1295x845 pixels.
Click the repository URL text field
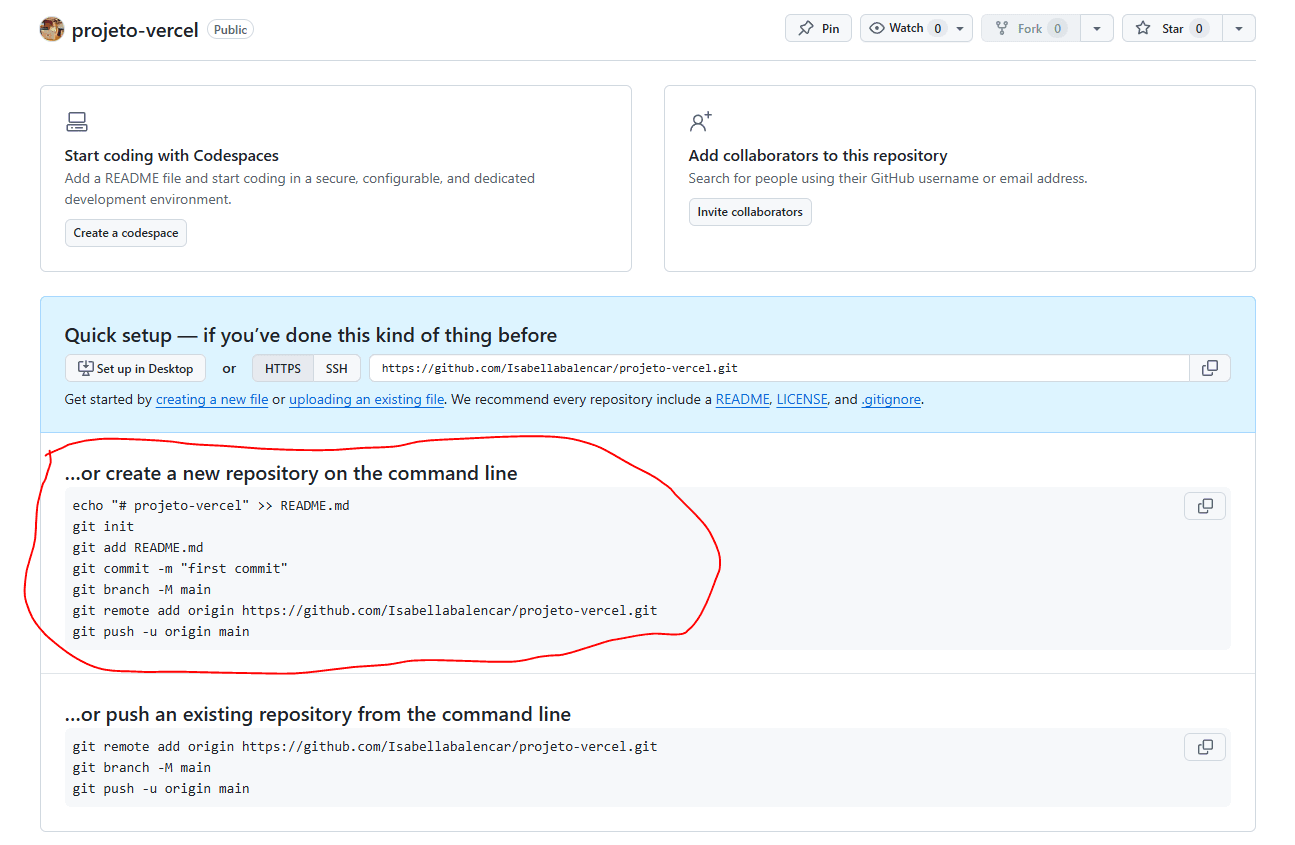[x=778, y=368]
